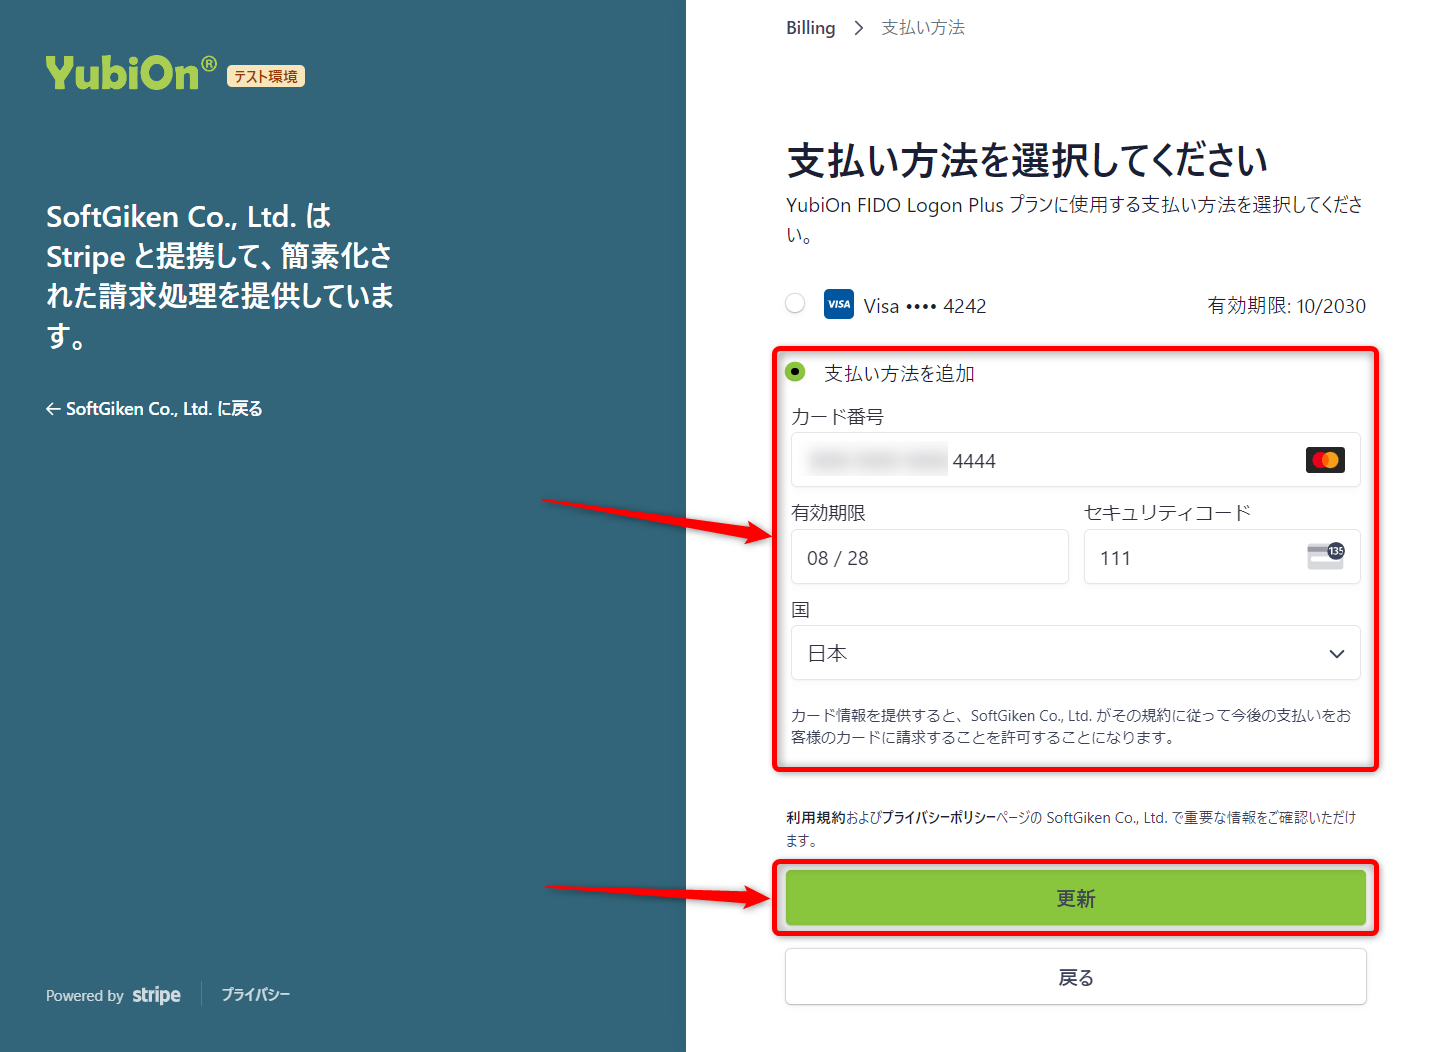
Task: Click the 戻る button
Action: point(1075,977)
